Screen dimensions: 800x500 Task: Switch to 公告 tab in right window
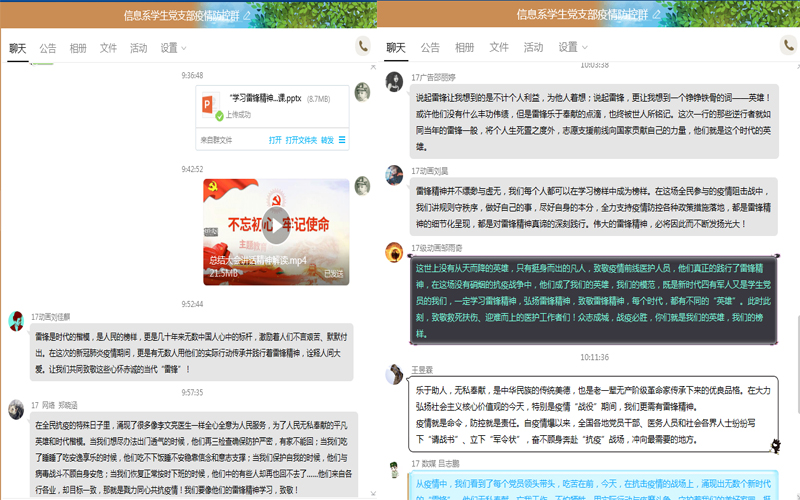tap(430, 47)
